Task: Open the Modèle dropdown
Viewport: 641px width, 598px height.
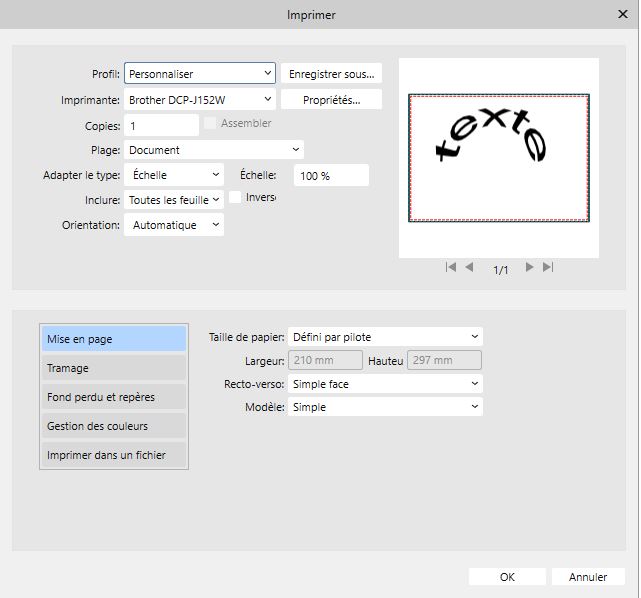Action: pos(385,407)
